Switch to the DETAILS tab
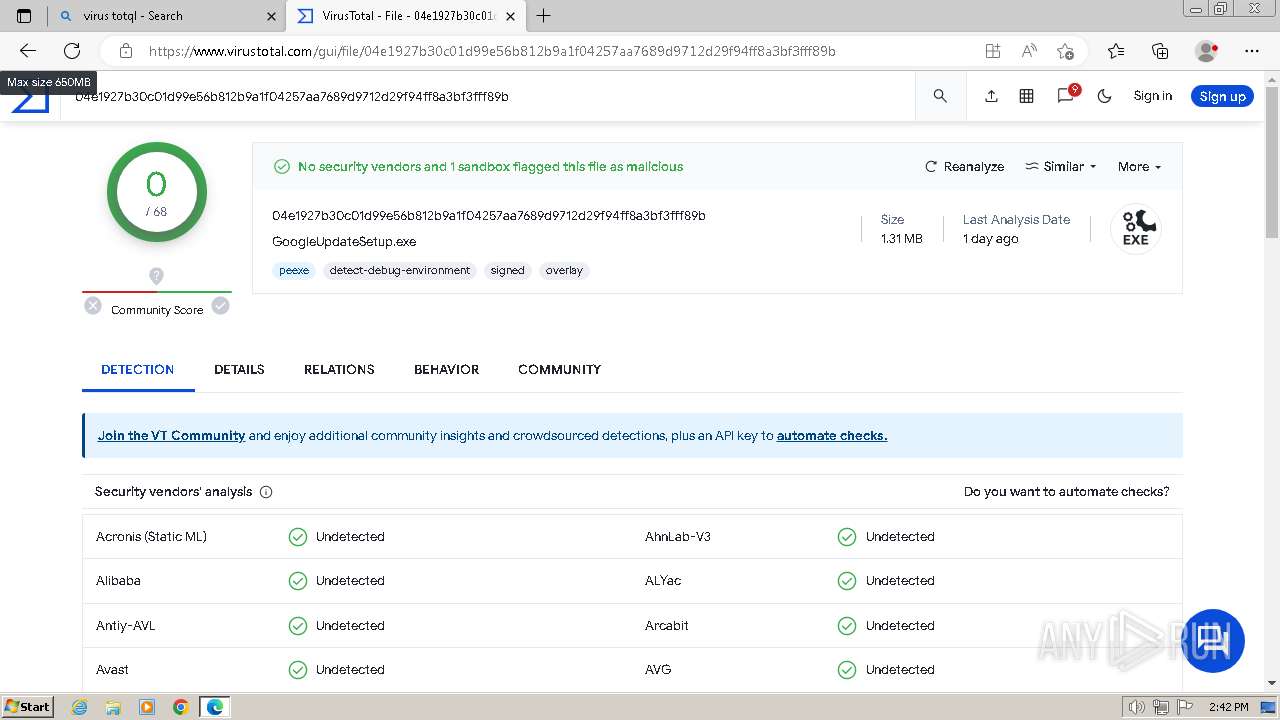 (x=239, y=369)
